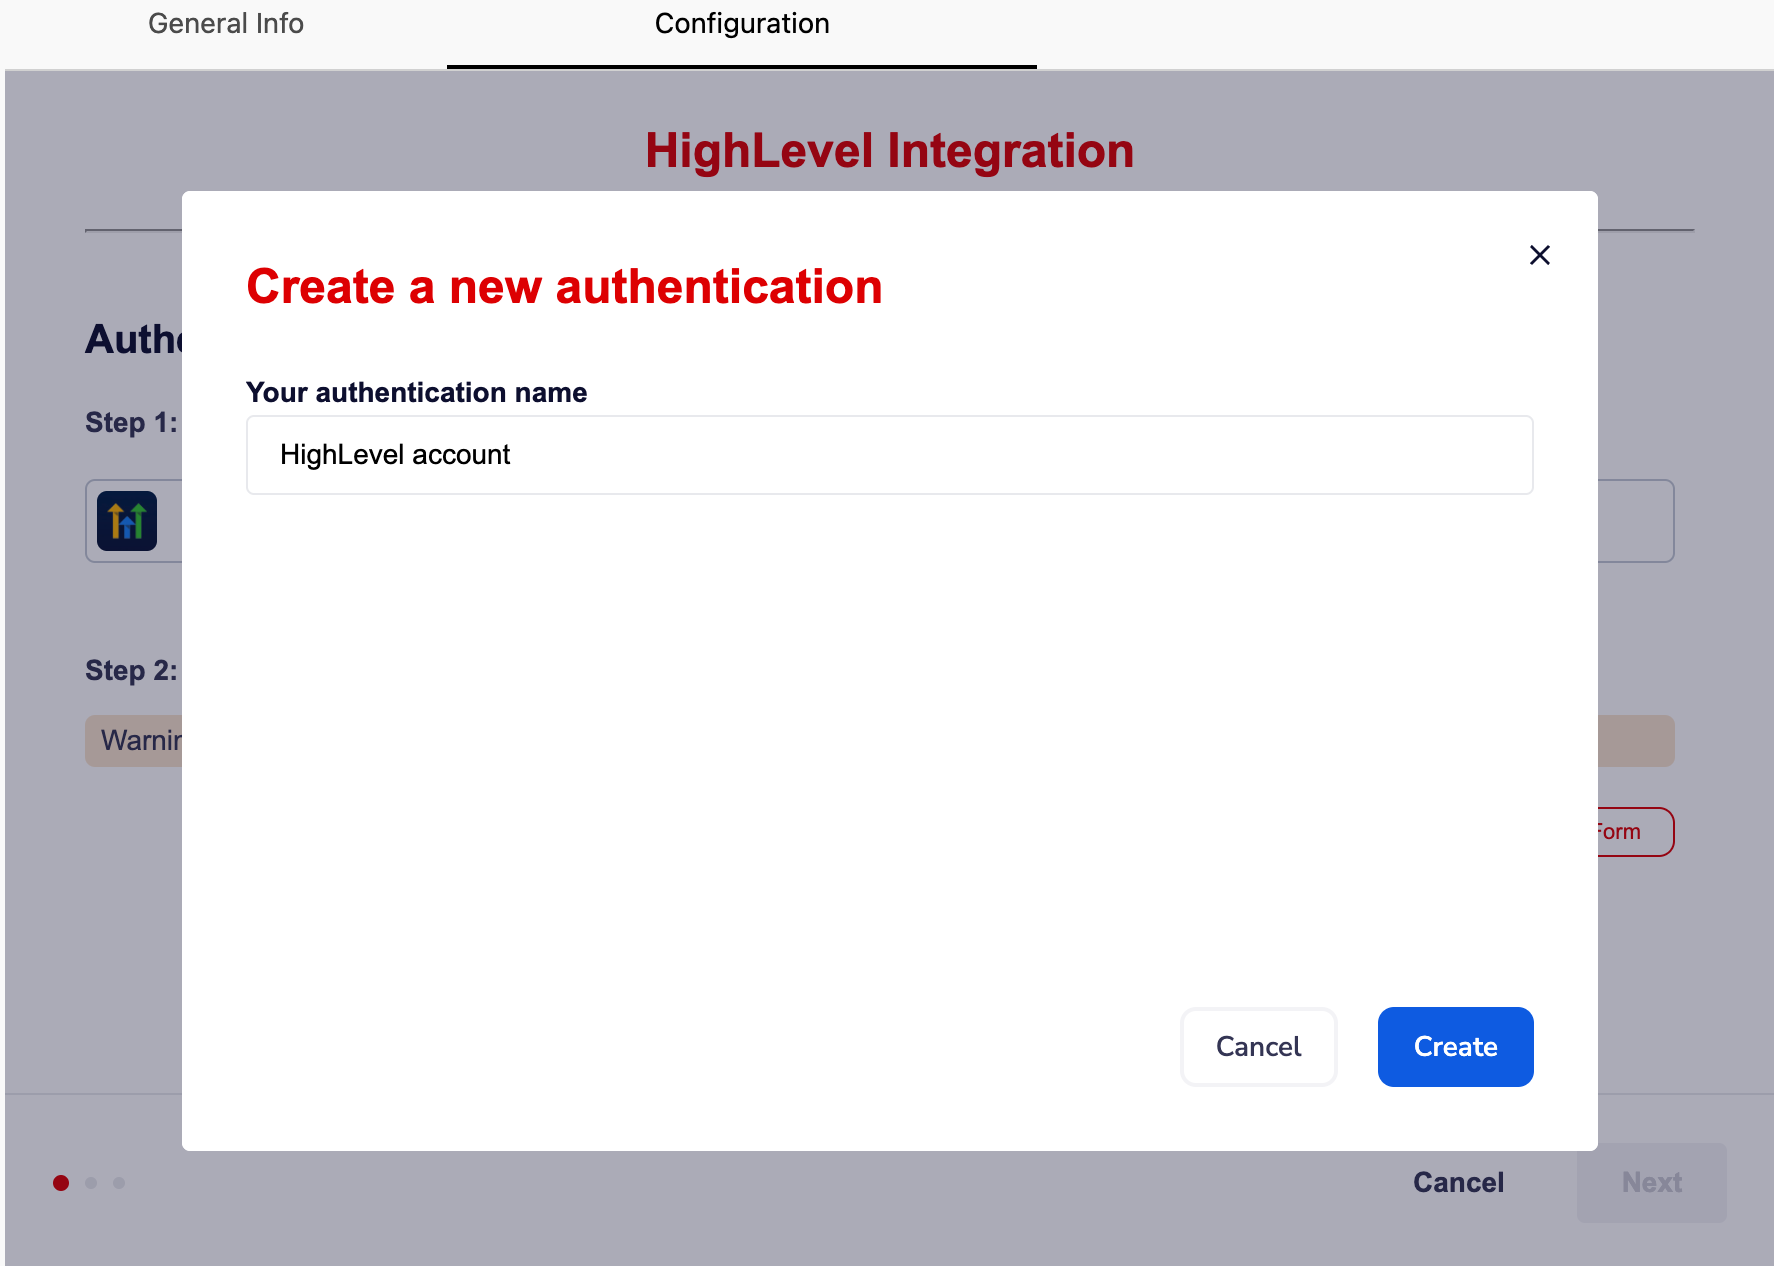Viewport: 1774px width, 1266px height.
Task: Click the bottom Cancel button behind dialog
Action: [1458, 1182]
